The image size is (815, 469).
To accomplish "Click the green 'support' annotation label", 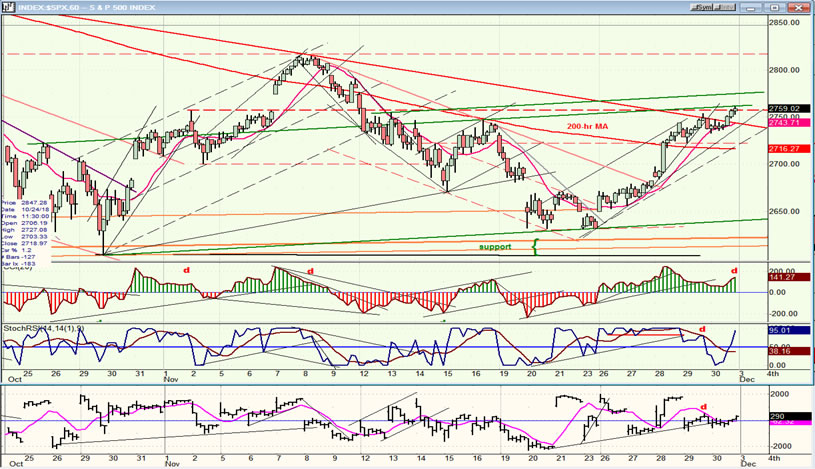I will (x=495, y=247).
